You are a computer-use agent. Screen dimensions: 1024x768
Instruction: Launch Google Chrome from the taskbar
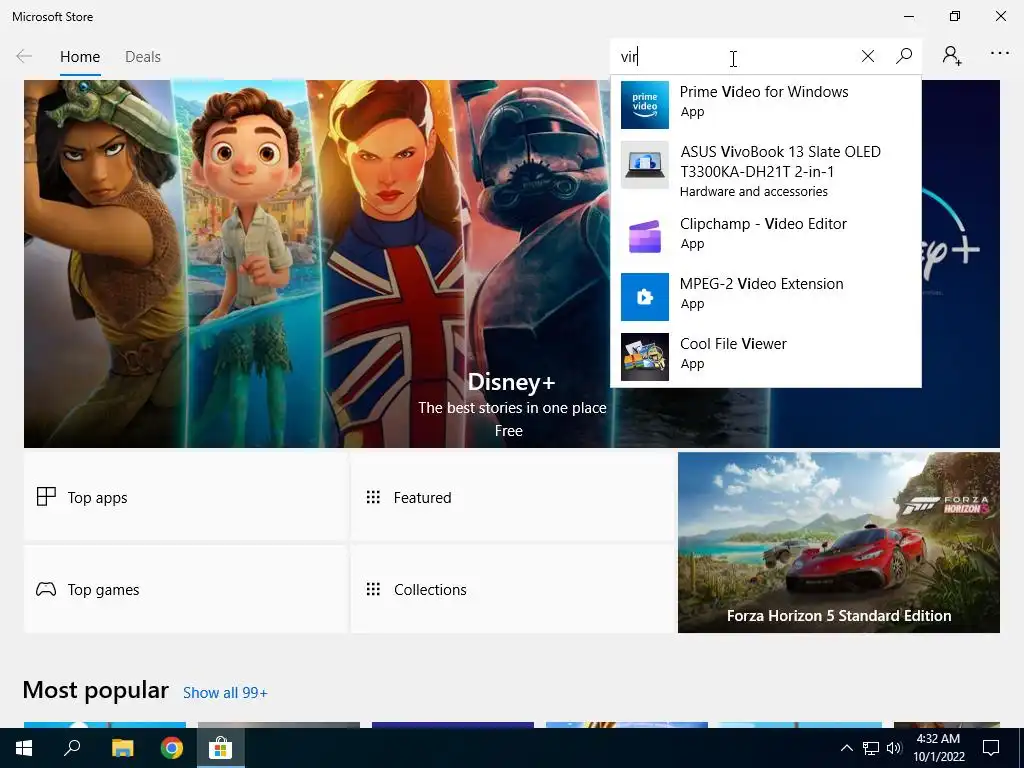tap(172, 748)
